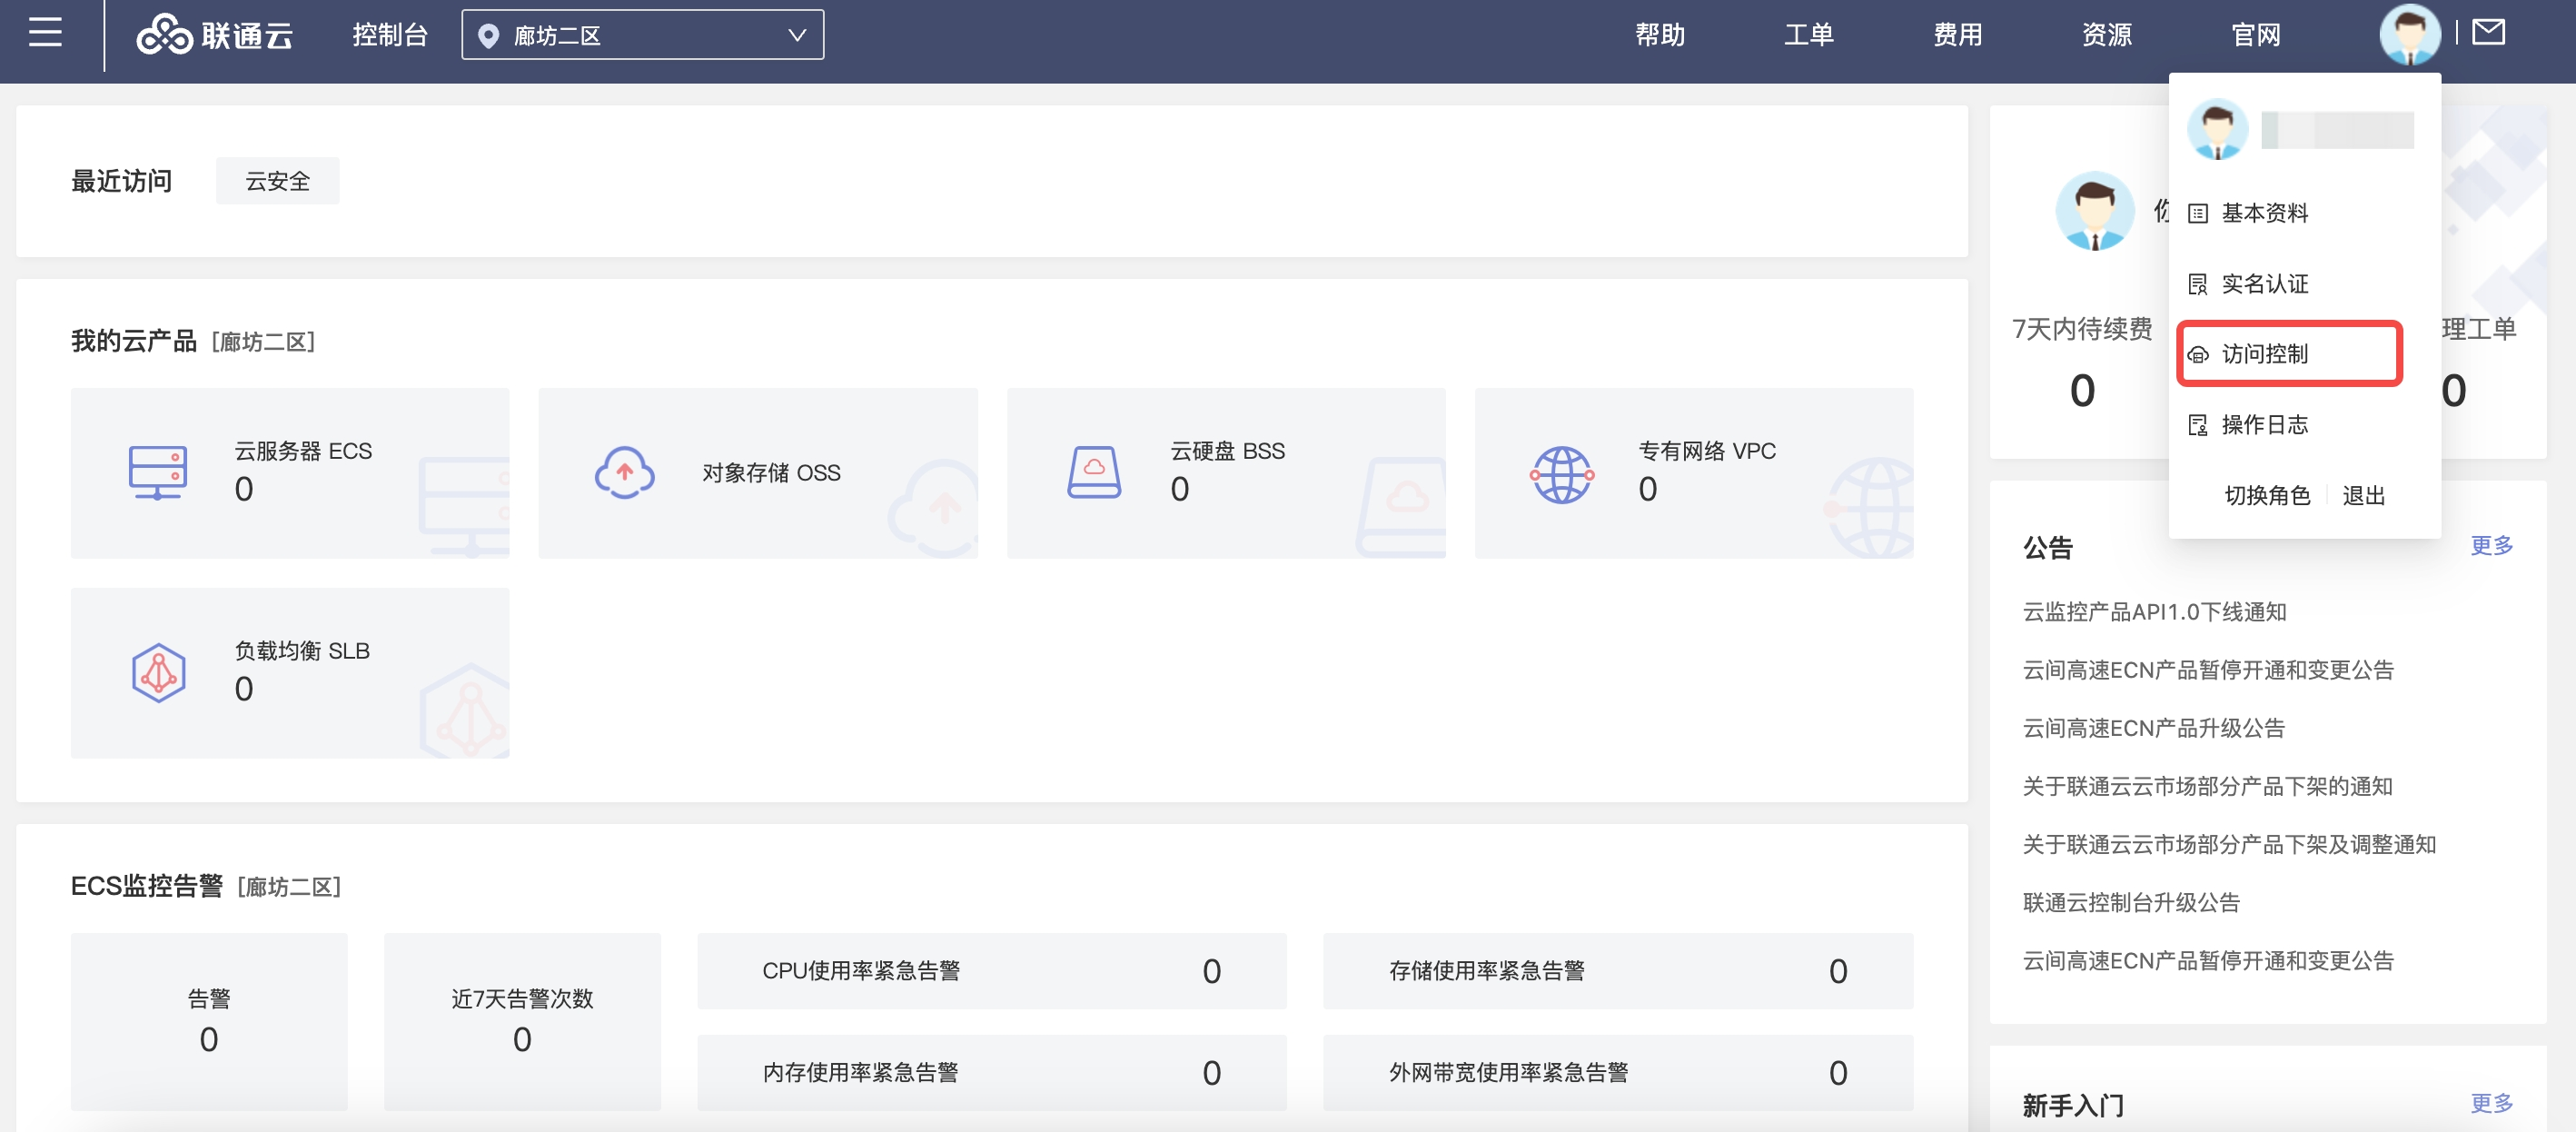
Task: Open 更多 link beside 公告
Action: pyautogui.click(x=2491, y=545)
